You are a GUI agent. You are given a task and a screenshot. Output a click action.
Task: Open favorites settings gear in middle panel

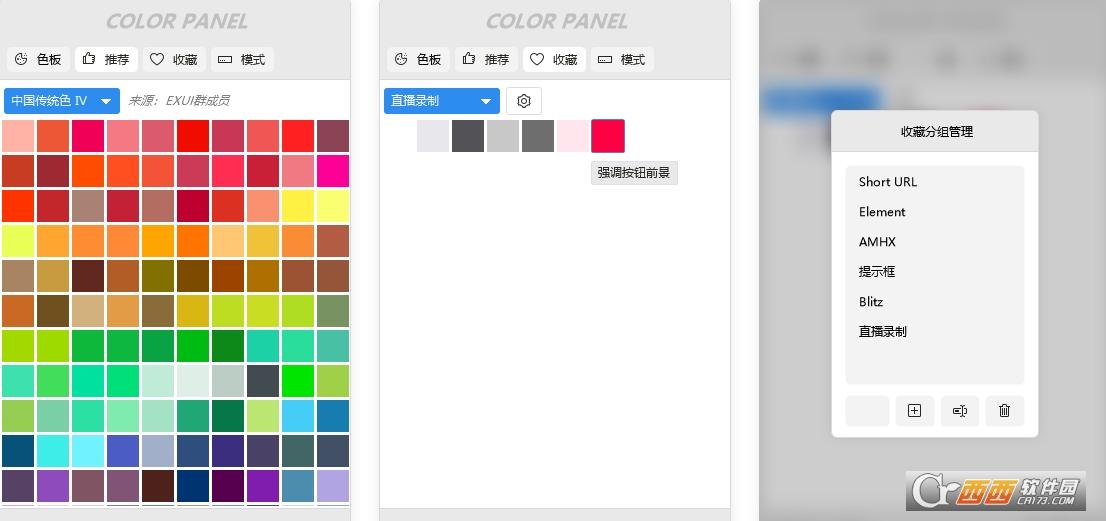(523, 101)
